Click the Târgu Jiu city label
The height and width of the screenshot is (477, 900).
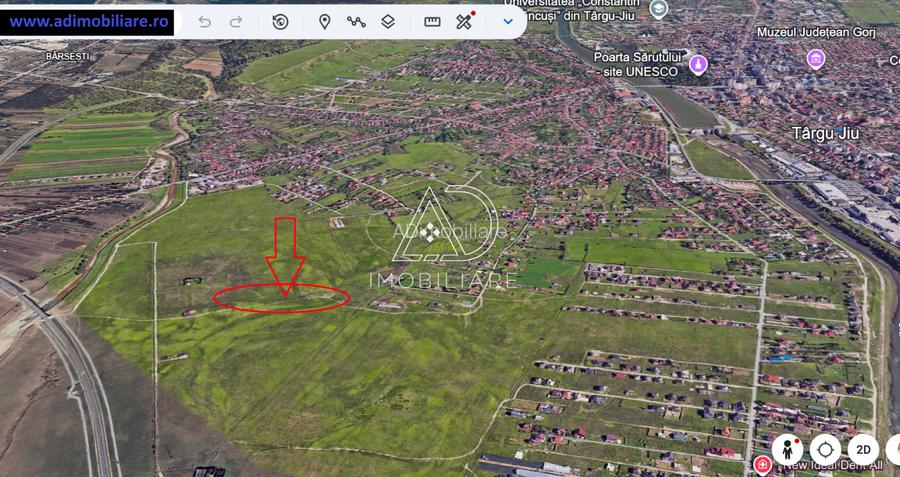click(x=825, y=134)
